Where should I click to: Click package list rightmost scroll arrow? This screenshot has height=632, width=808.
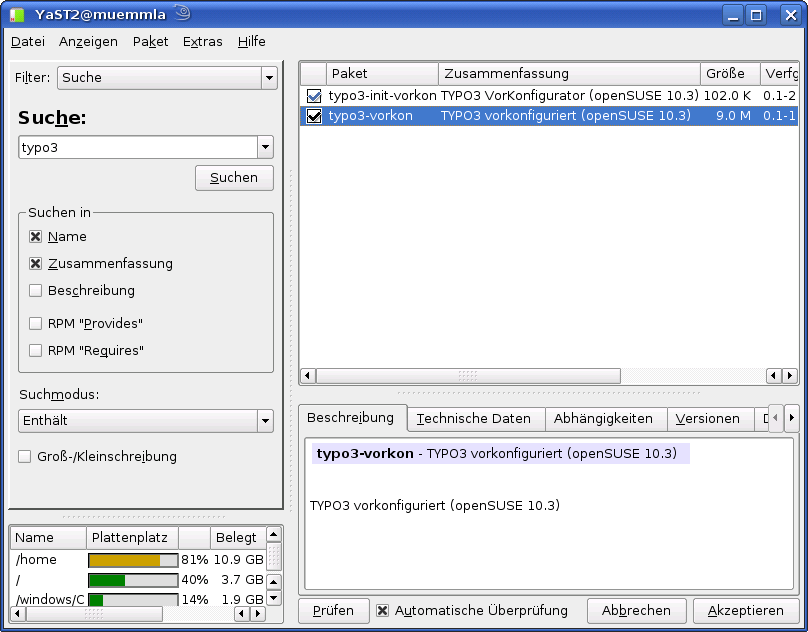point(790,375)
